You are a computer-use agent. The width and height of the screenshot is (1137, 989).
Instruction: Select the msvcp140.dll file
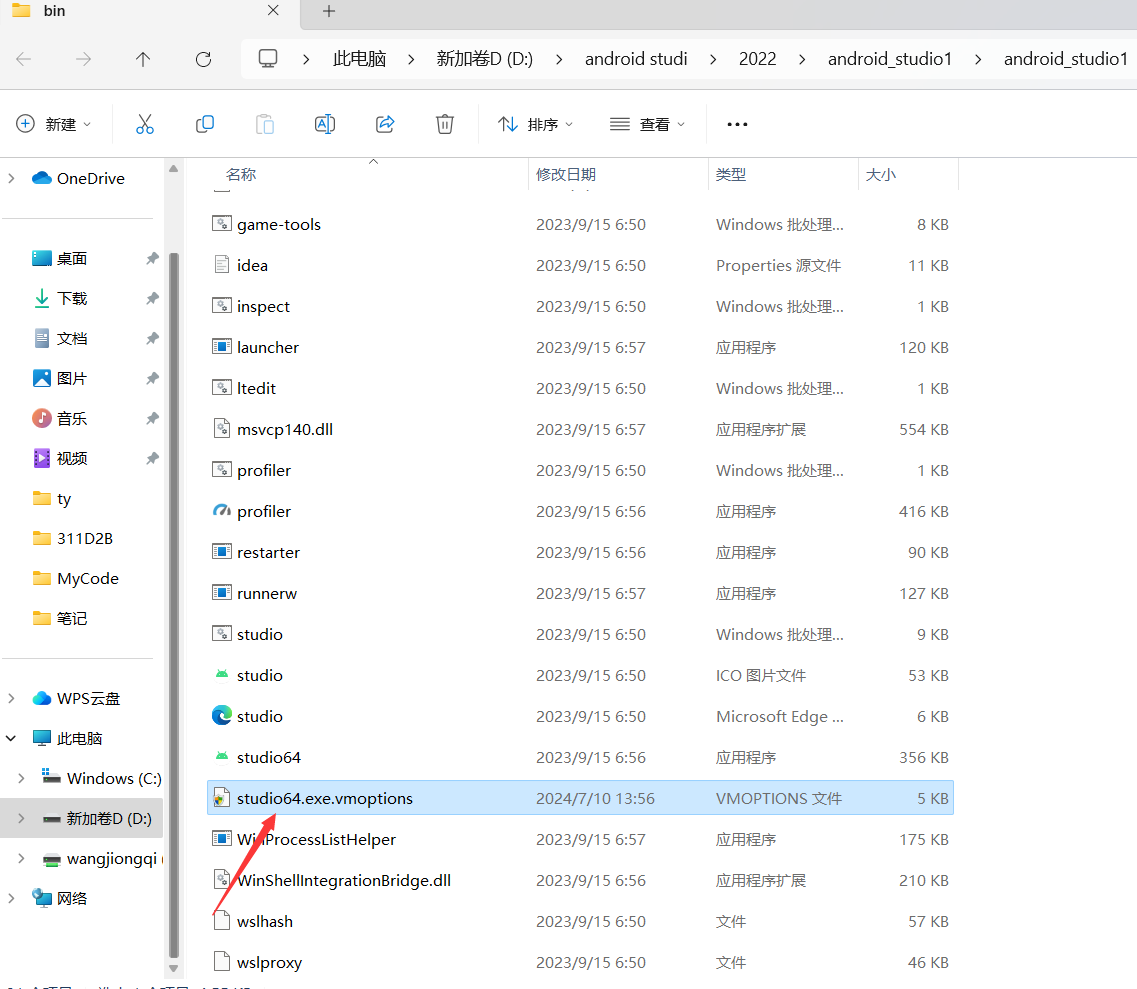(580, 429)
